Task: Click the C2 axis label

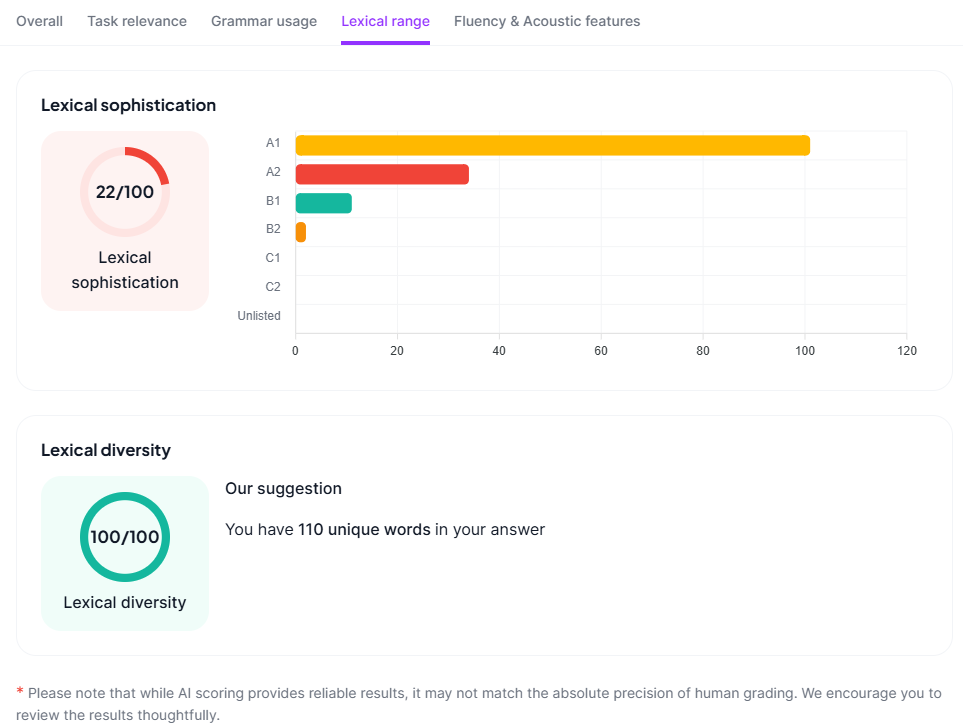Action: coord(273,287)
